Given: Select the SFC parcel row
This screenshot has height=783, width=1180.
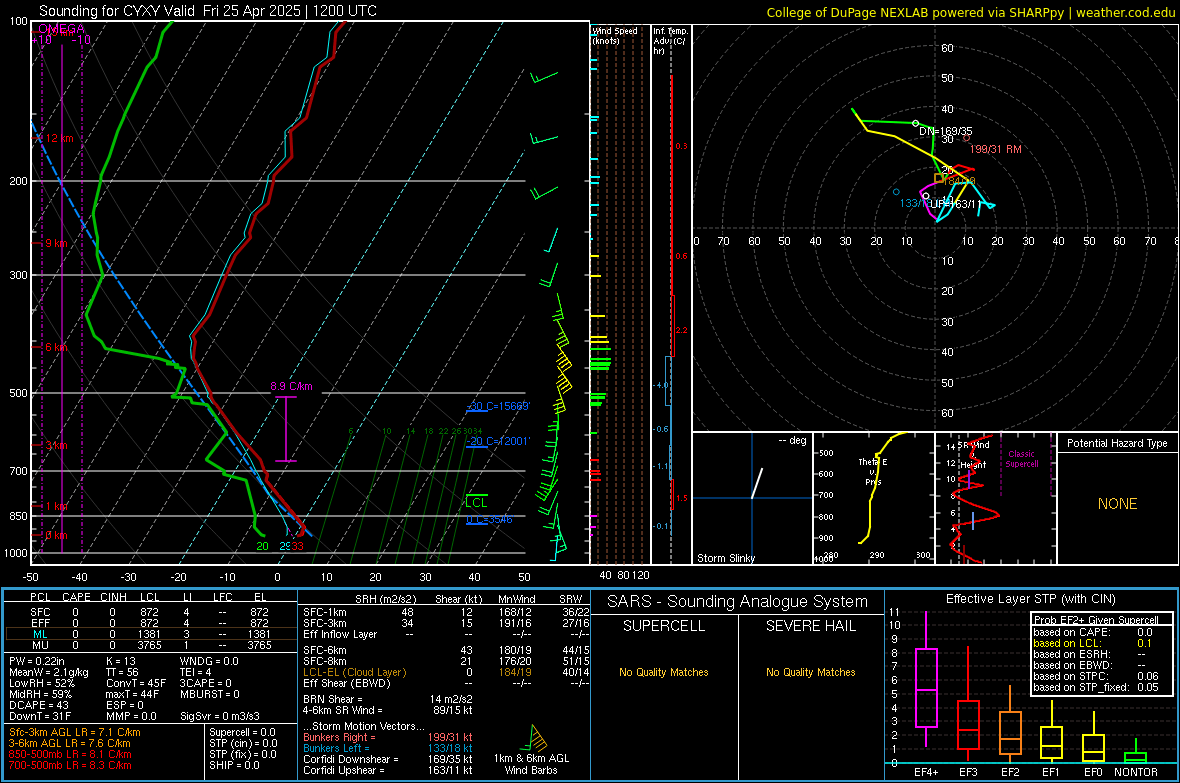Looking at the screenshot, I should tap(150, 612).
